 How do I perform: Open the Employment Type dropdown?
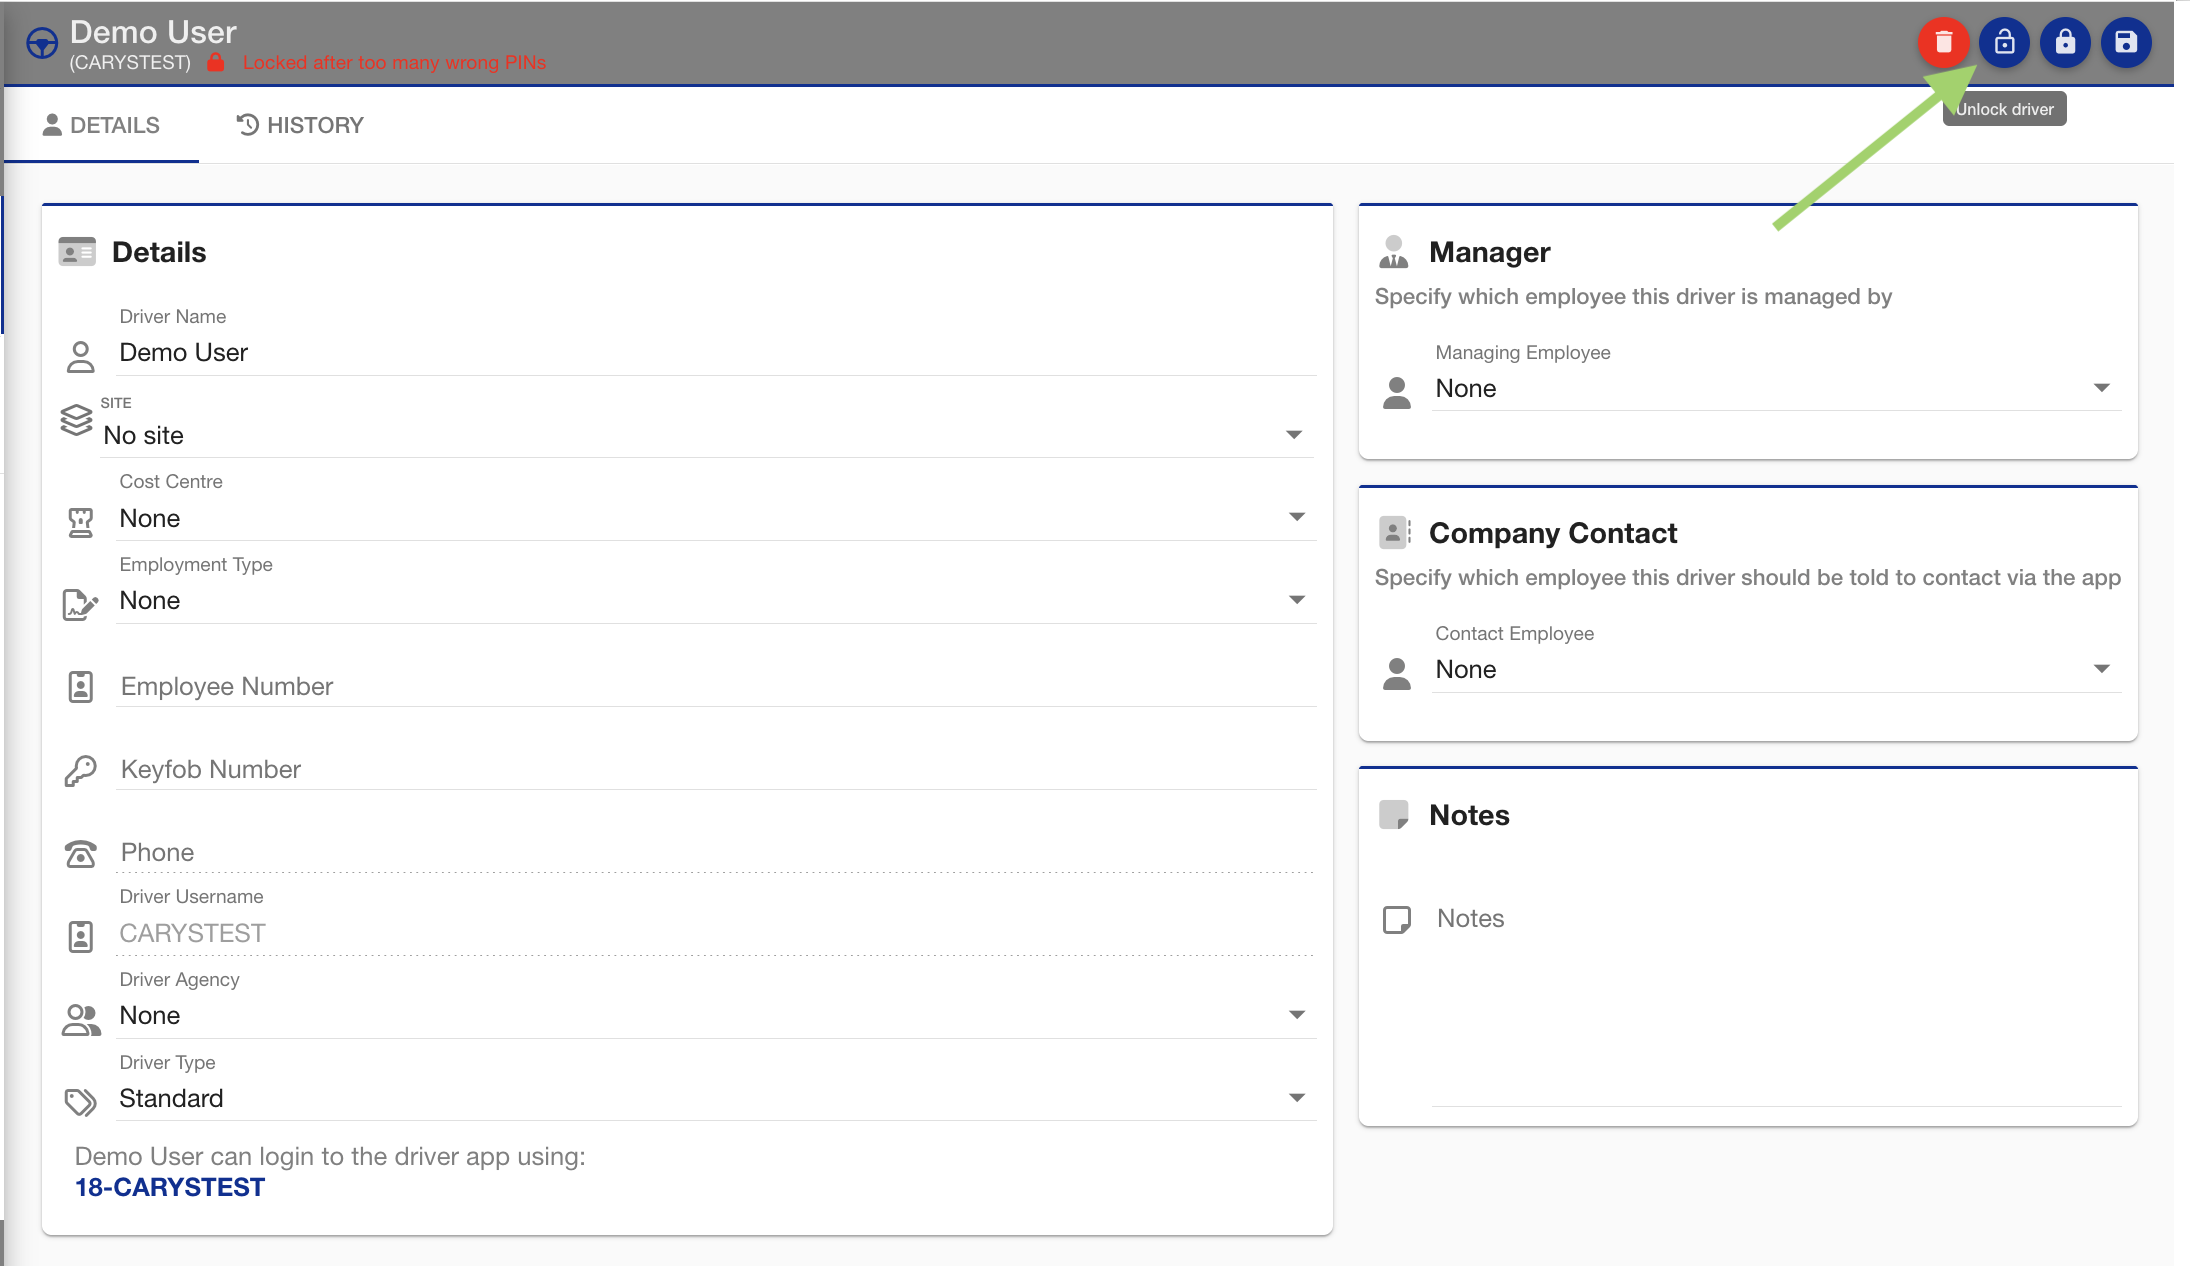(x=716, y=600)
